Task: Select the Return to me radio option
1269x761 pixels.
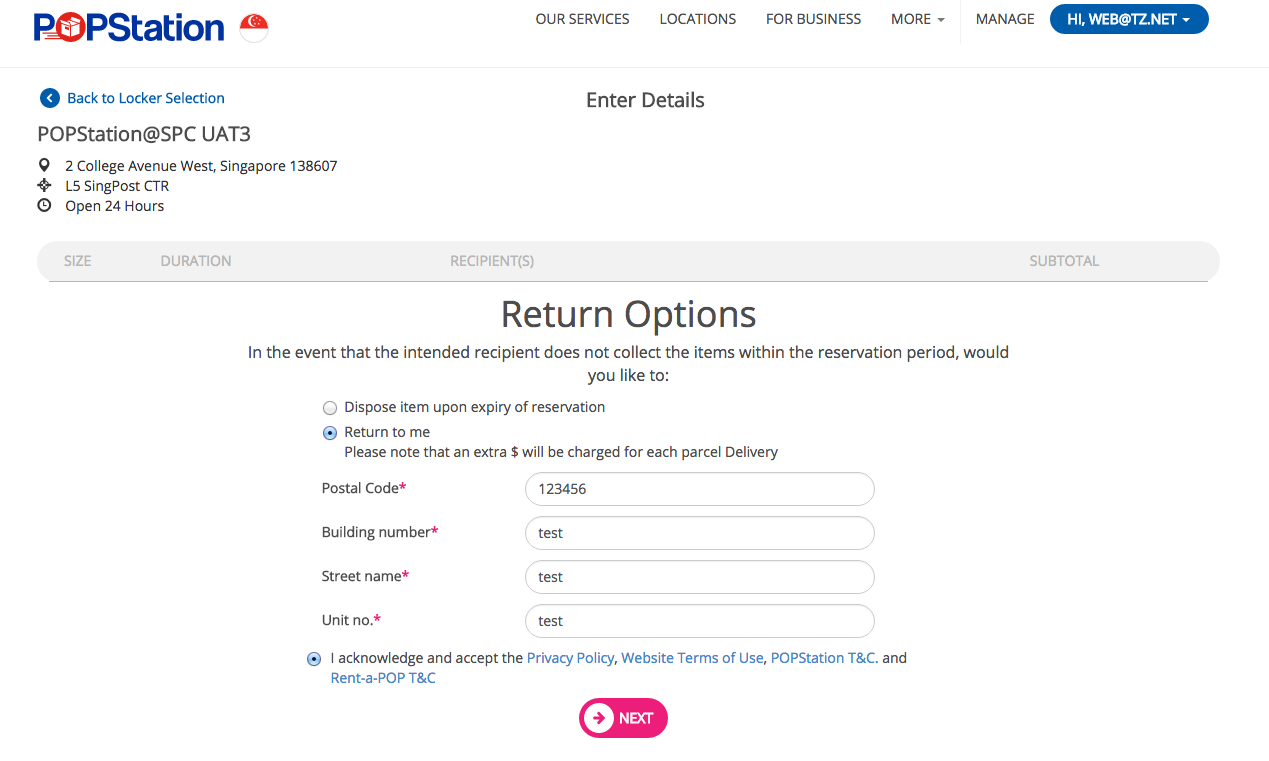Action: pyautogui.click(x=330, y=433)
